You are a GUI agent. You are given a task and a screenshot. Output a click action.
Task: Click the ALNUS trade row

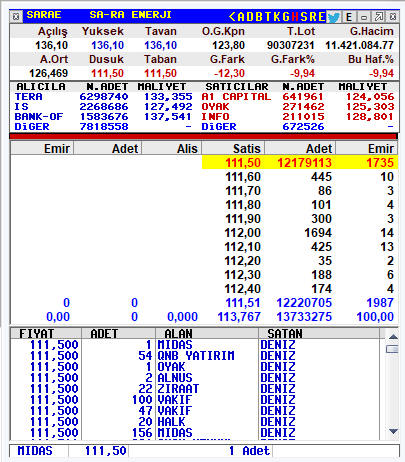click(195, 378)
